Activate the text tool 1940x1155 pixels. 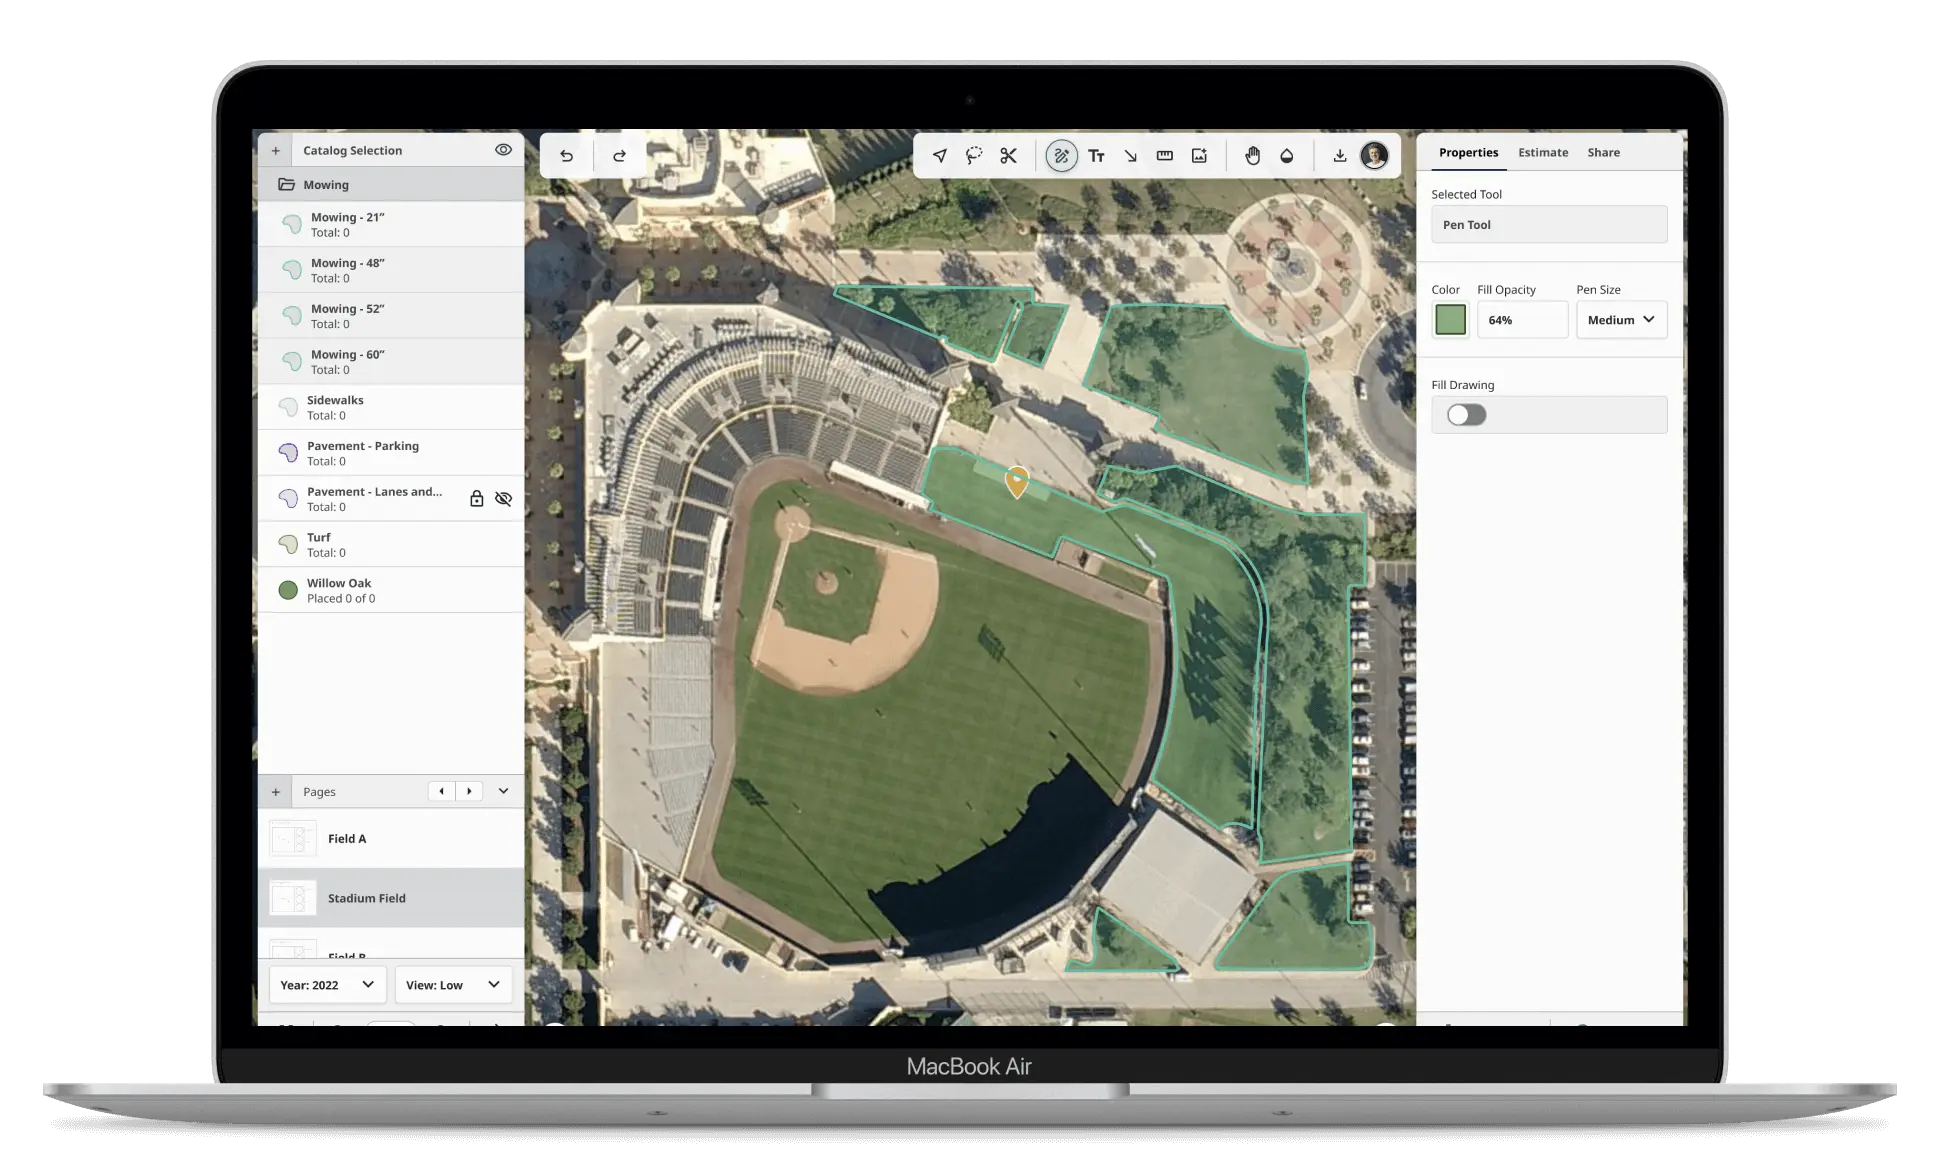click(x=1096, y=155)
